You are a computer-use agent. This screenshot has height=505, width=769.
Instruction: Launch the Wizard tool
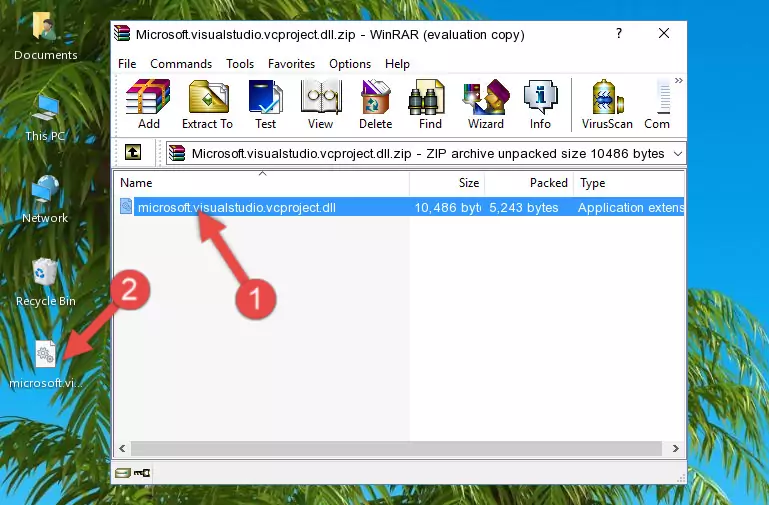[x=486, y=104]
